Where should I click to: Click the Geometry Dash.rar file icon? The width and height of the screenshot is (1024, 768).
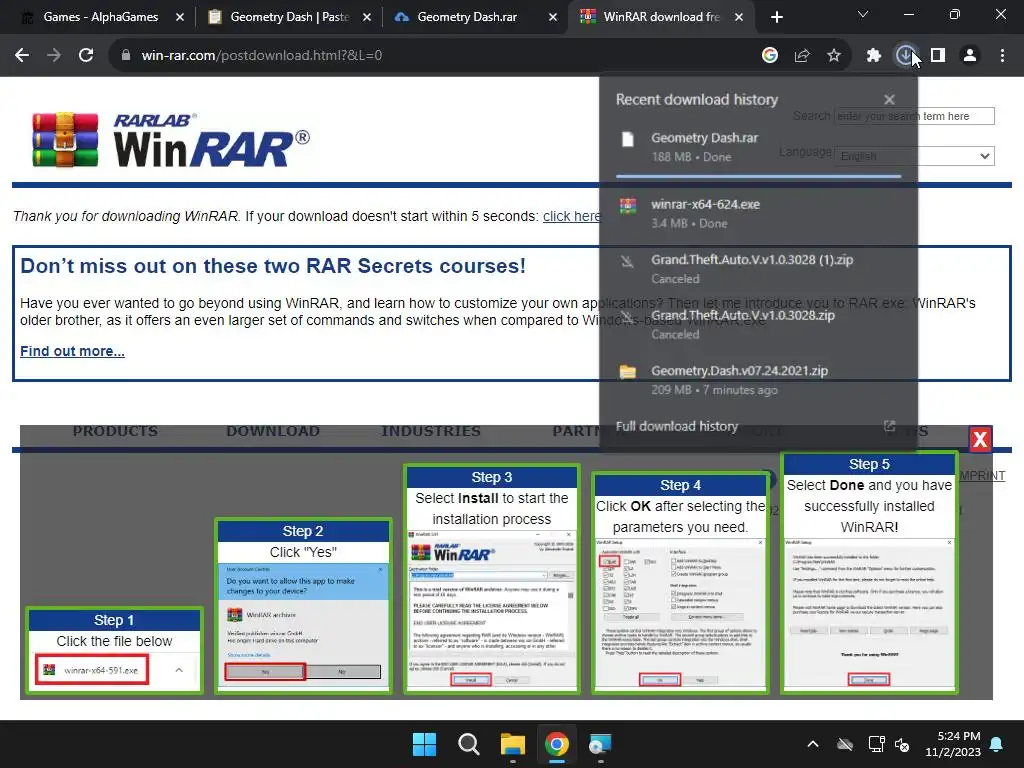click(x=628, y=139)
